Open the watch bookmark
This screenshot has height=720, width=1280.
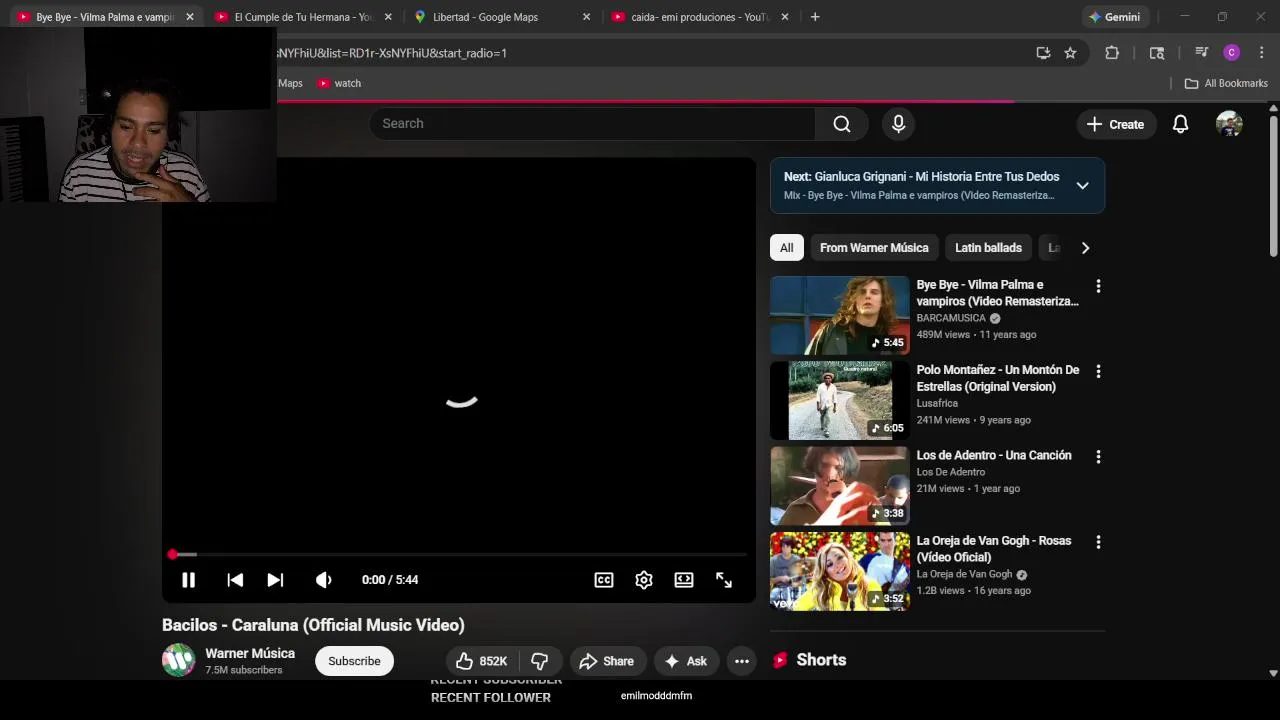pos(339,83)
